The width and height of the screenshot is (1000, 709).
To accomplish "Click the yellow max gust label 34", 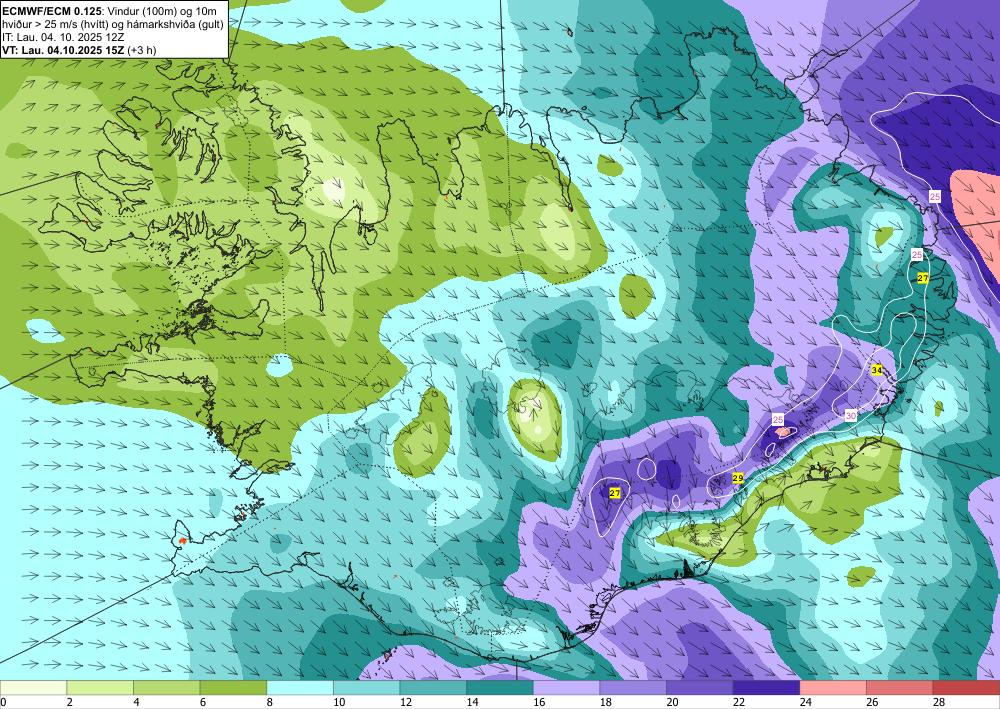I will pos(877,370).
